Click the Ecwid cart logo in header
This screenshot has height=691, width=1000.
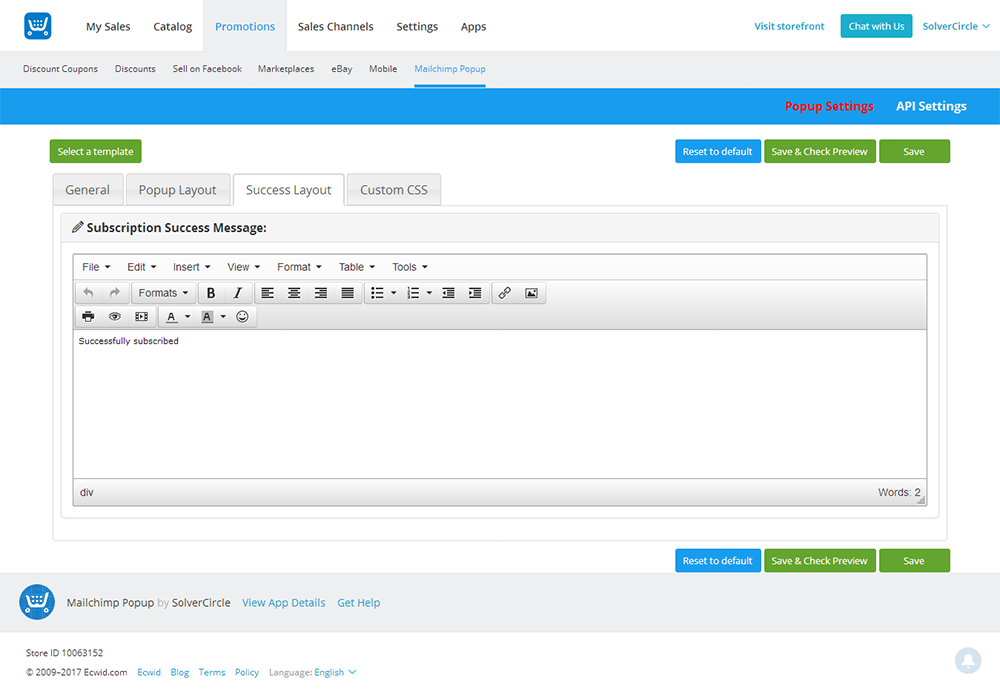tap(38, 26)
